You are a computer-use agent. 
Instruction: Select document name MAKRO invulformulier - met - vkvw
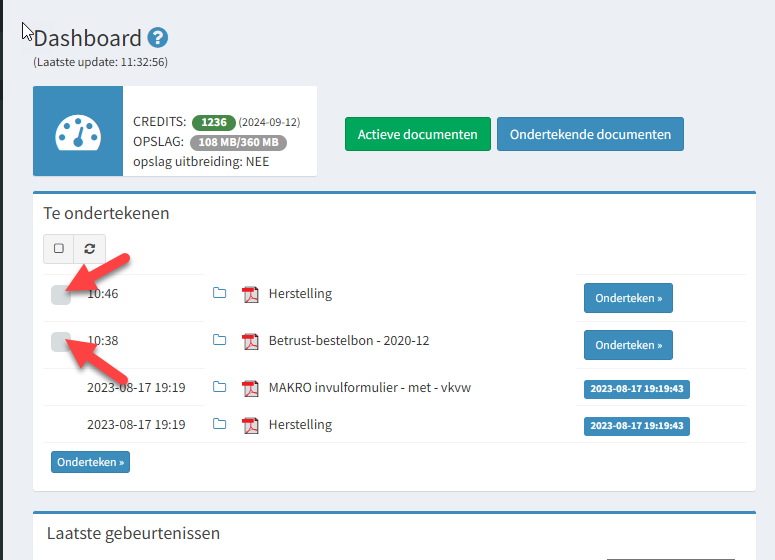click(x=370, y=388)
